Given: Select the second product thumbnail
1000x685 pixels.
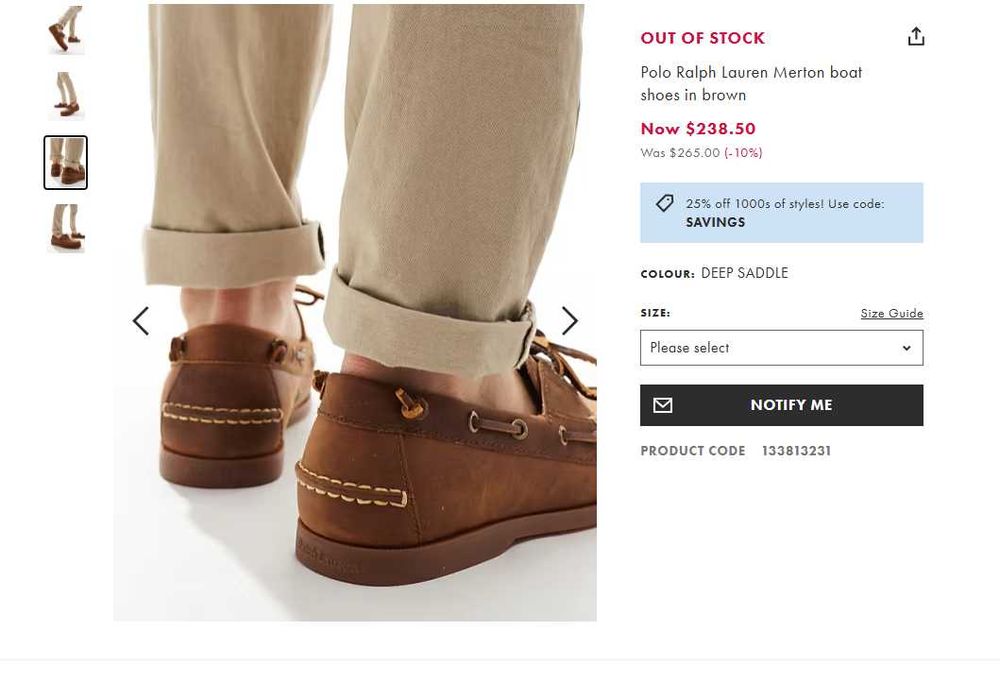Looking at the screenshot, I should point(66,95).
